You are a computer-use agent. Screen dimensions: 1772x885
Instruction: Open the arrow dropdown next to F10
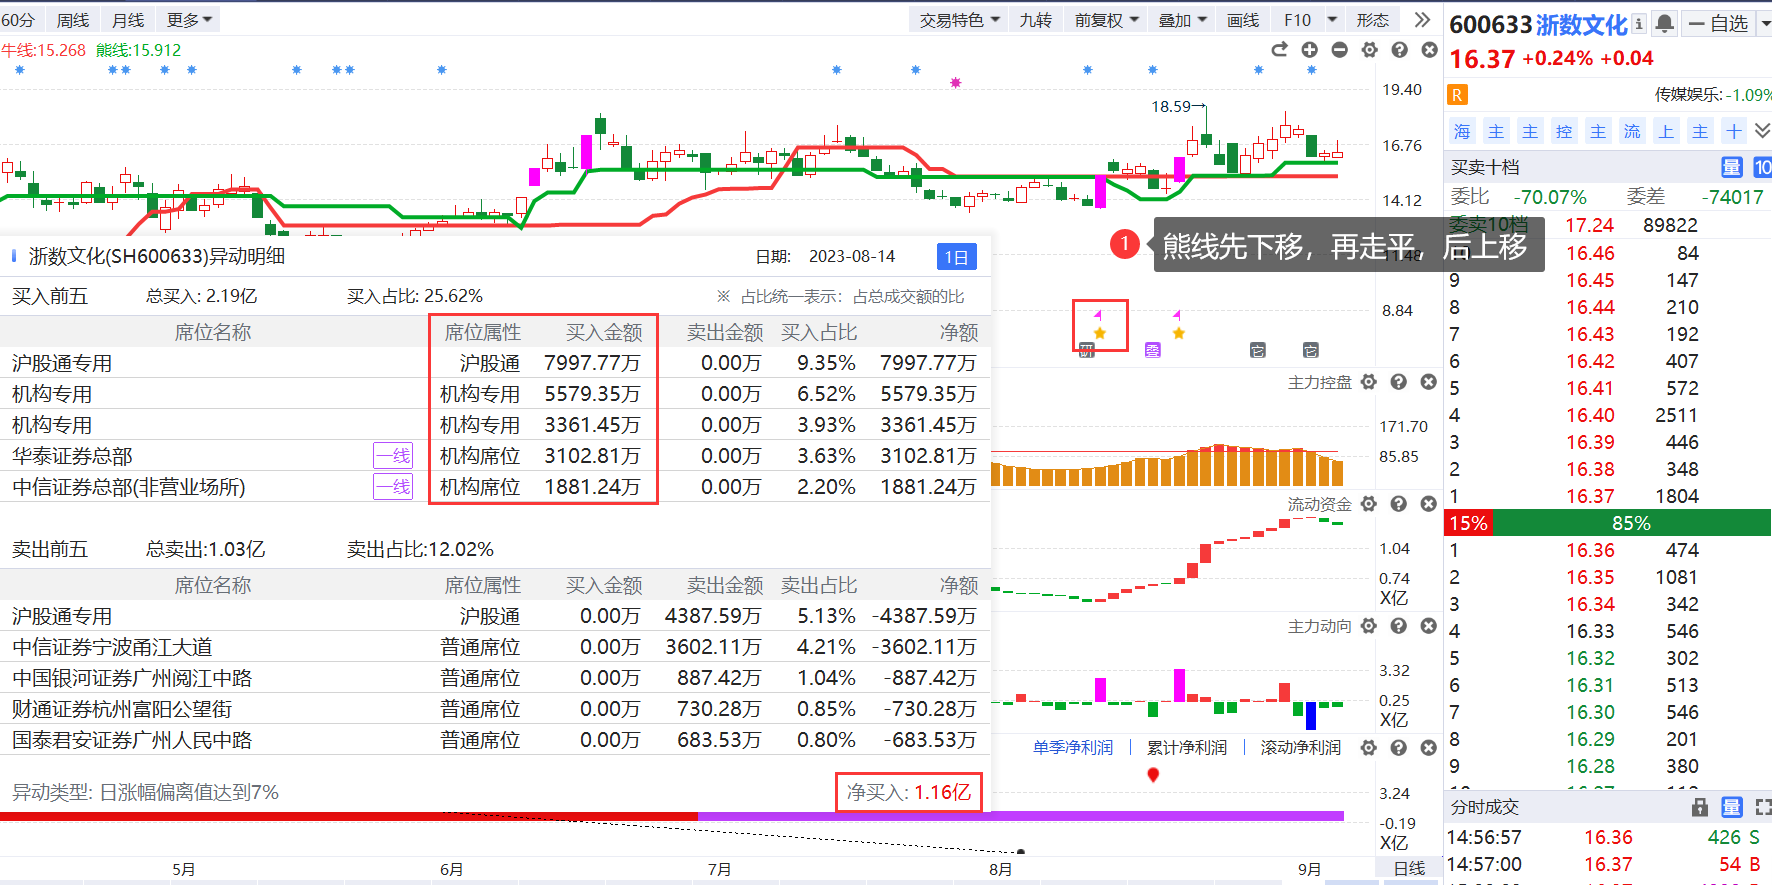point(1332,20)
